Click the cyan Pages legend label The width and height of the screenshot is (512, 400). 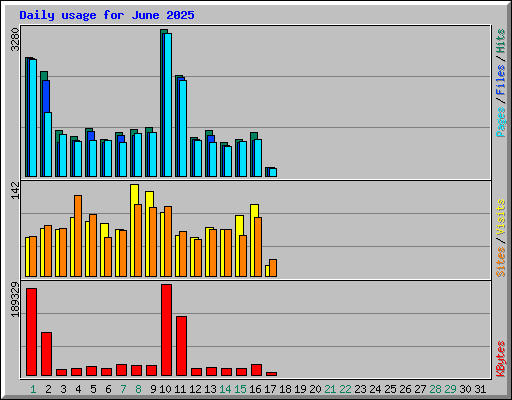[x=501, y=122]
